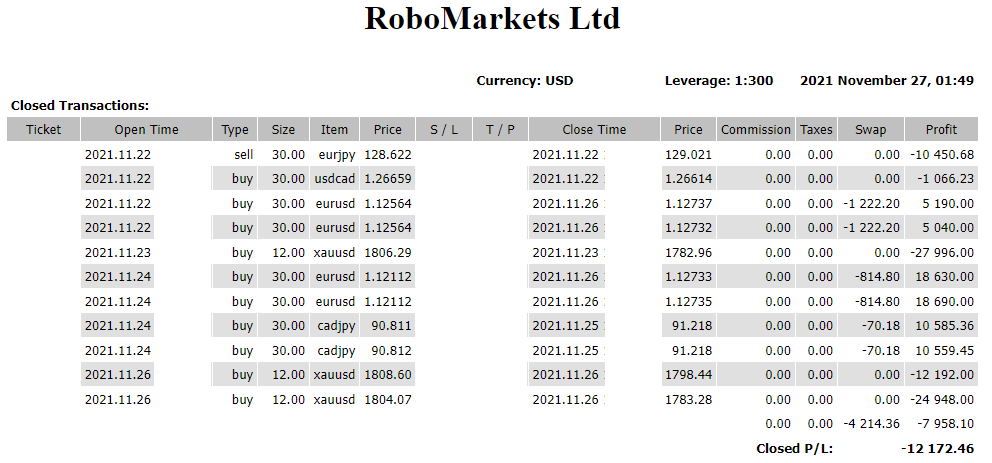Select the T / P column header
The width and height of the screenshot is (992, 463).
(x=500, y=129)
